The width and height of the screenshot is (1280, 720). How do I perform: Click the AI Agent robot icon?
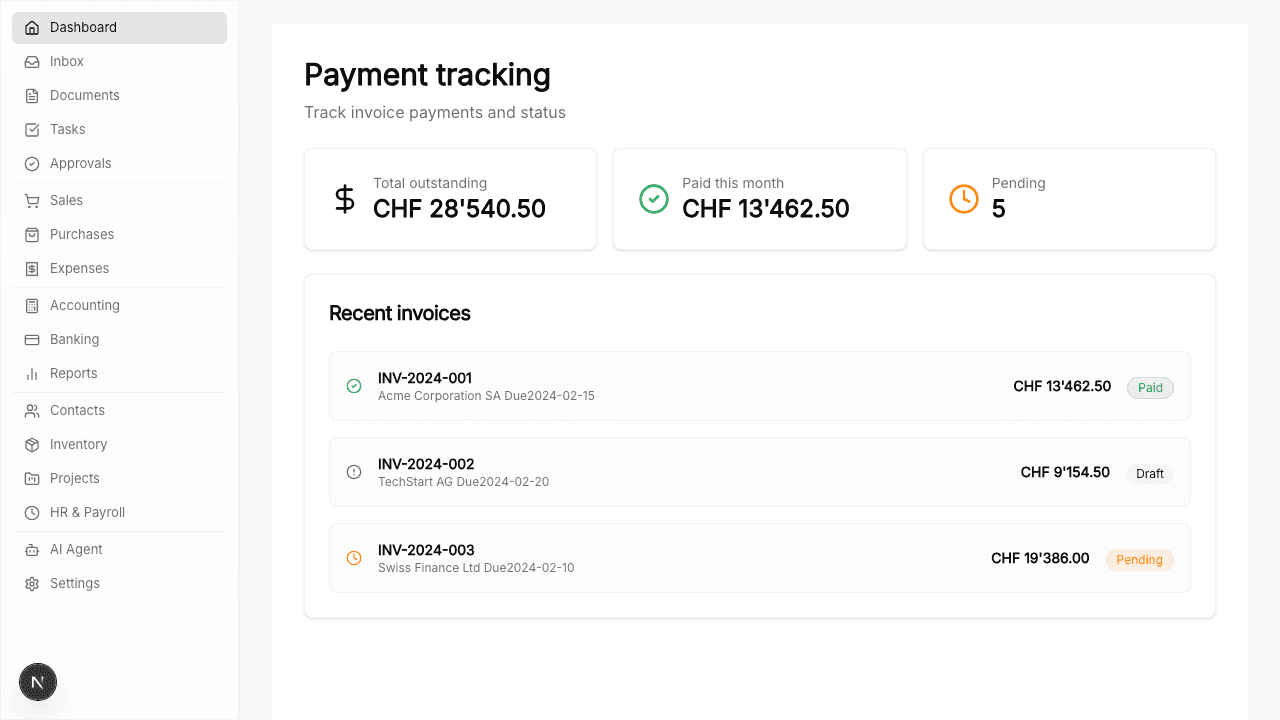32,550
